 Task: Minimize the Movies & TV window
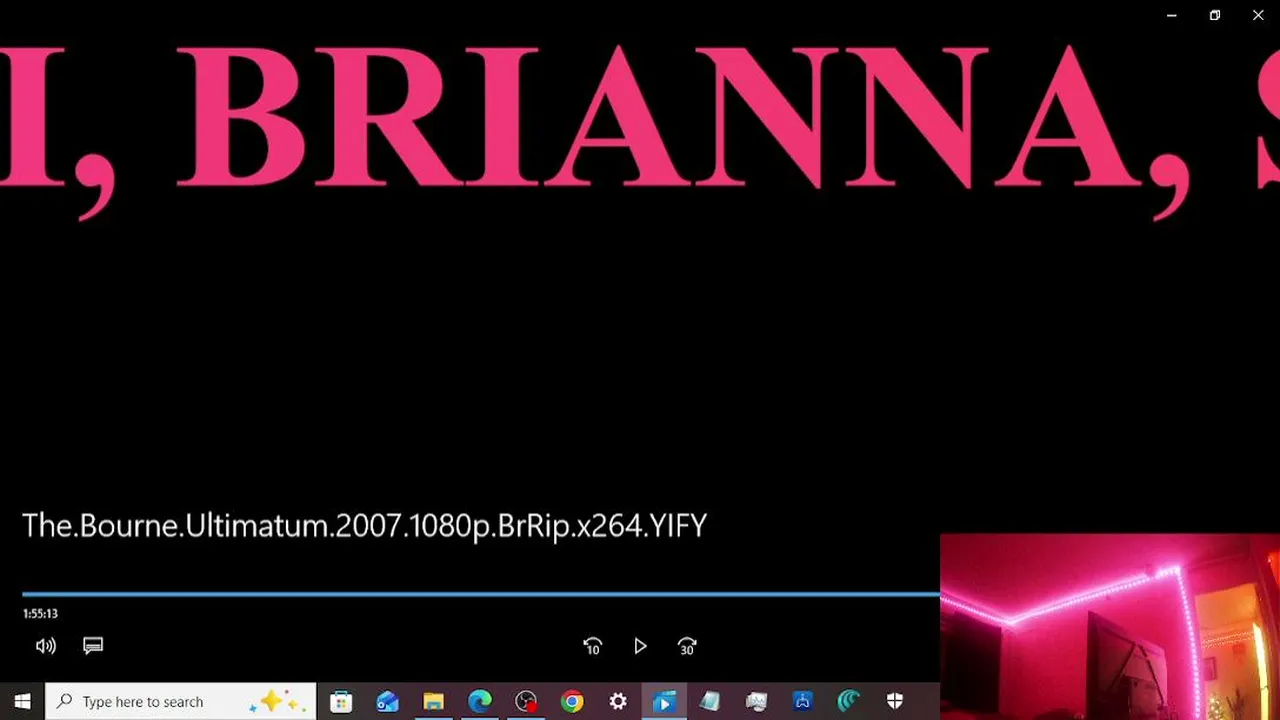pos(1171,15)
